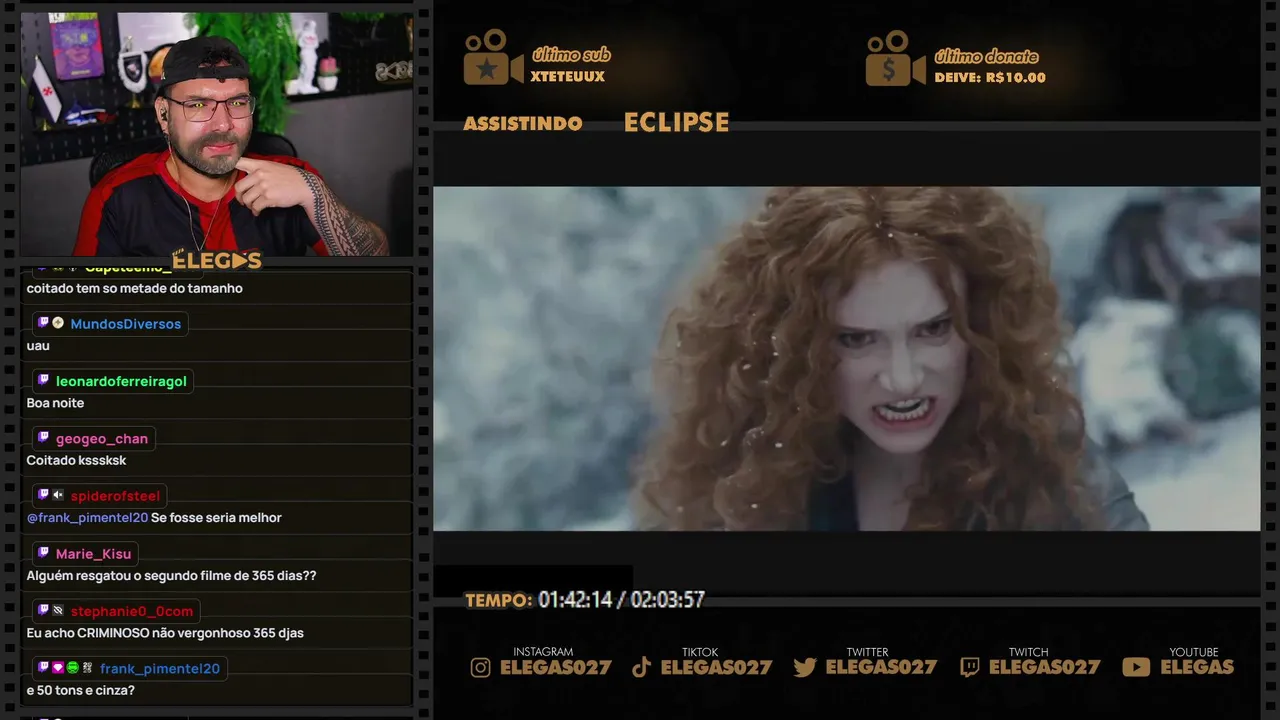Click round badge beside MundosDiversos
Viewport: 1280px width, 720px height.
click(x=58, y=323)
